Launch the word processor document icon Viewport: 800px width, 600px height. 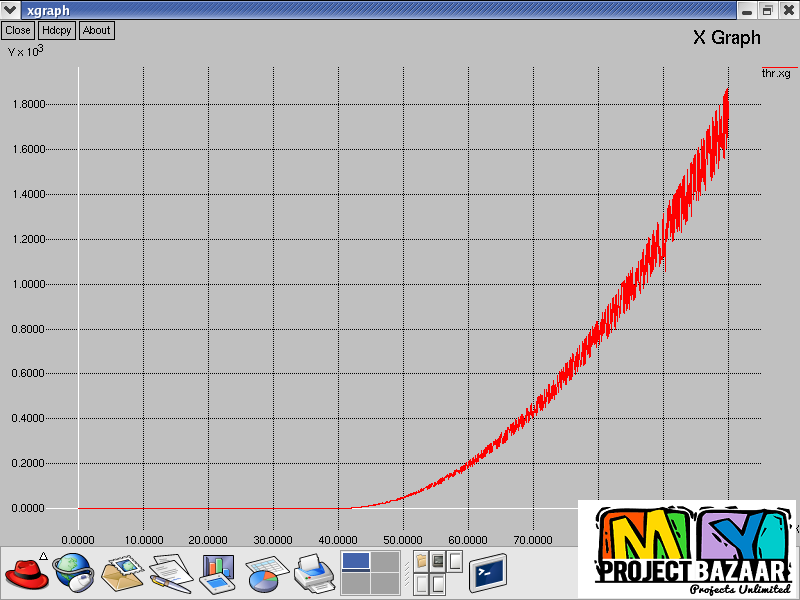170,573
